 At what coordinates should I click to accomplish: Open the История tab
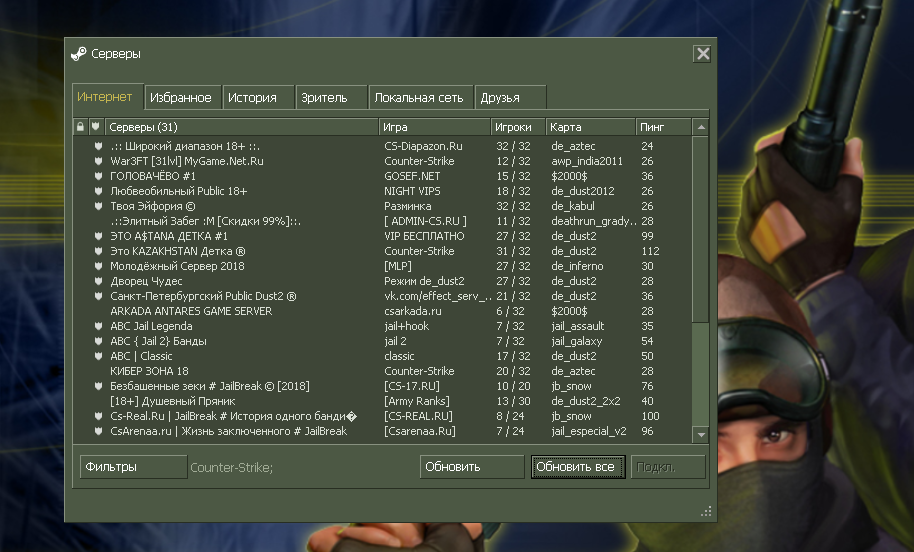point(258,97)
